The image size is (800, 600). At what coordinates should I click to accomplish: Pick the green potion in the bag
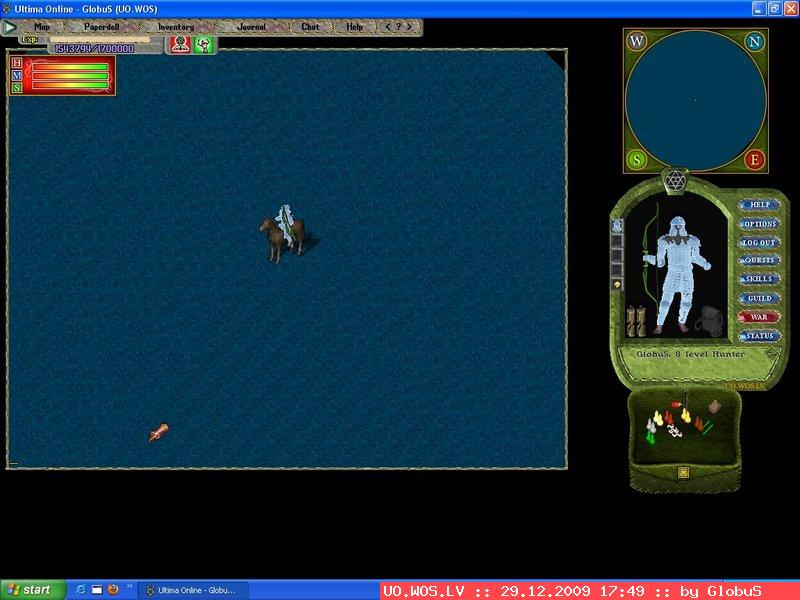[651, 437]
